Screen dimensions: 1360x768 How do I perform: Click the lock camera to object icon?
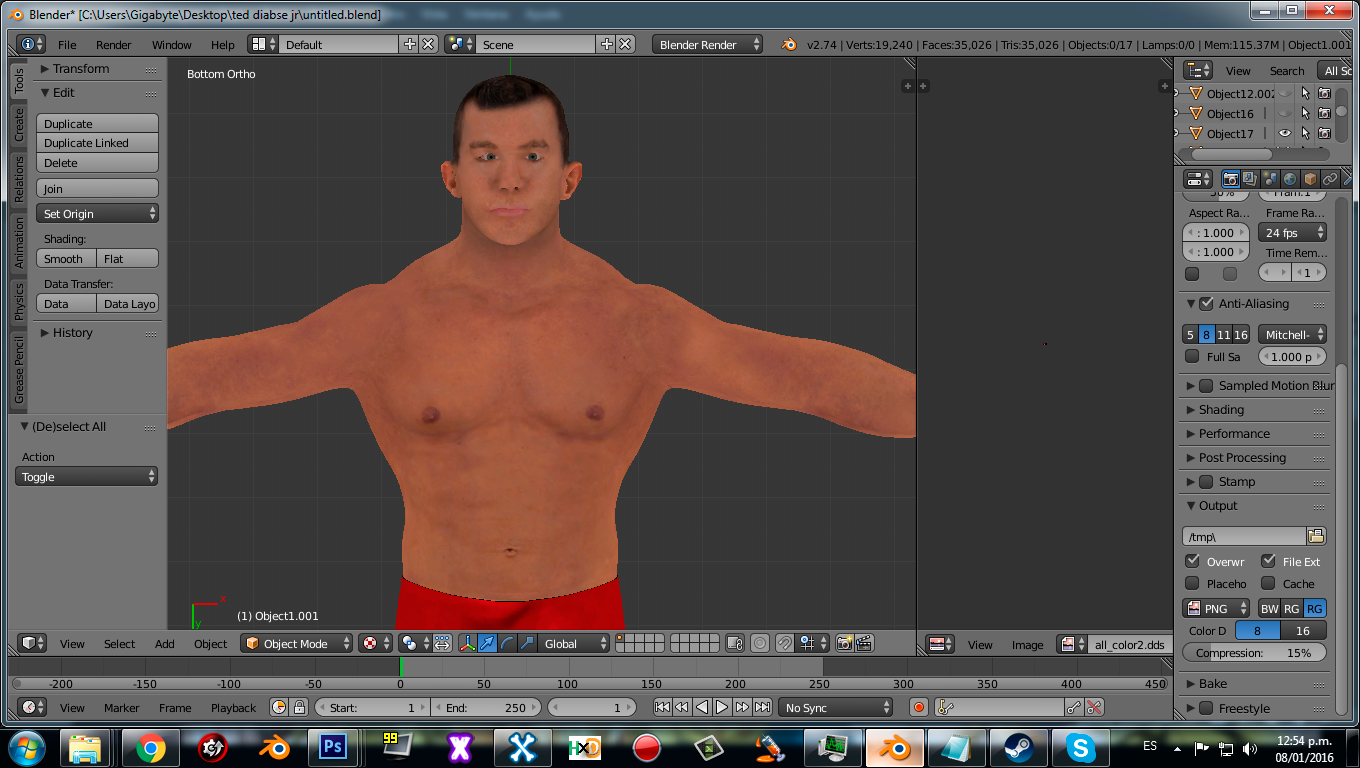(735, 643)
